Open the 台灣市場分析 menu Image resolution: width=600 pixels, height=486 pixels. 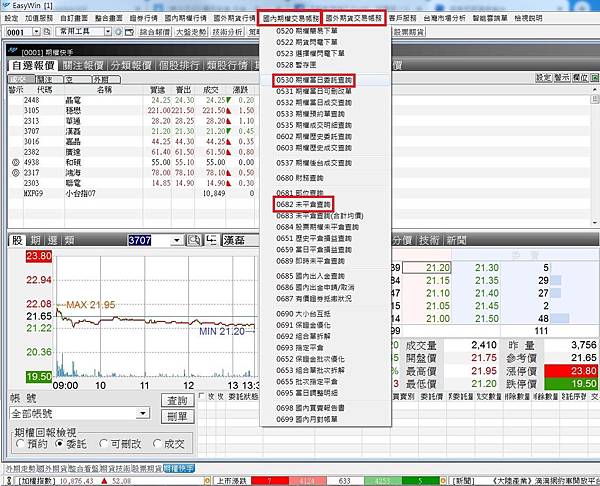point(445,18)
